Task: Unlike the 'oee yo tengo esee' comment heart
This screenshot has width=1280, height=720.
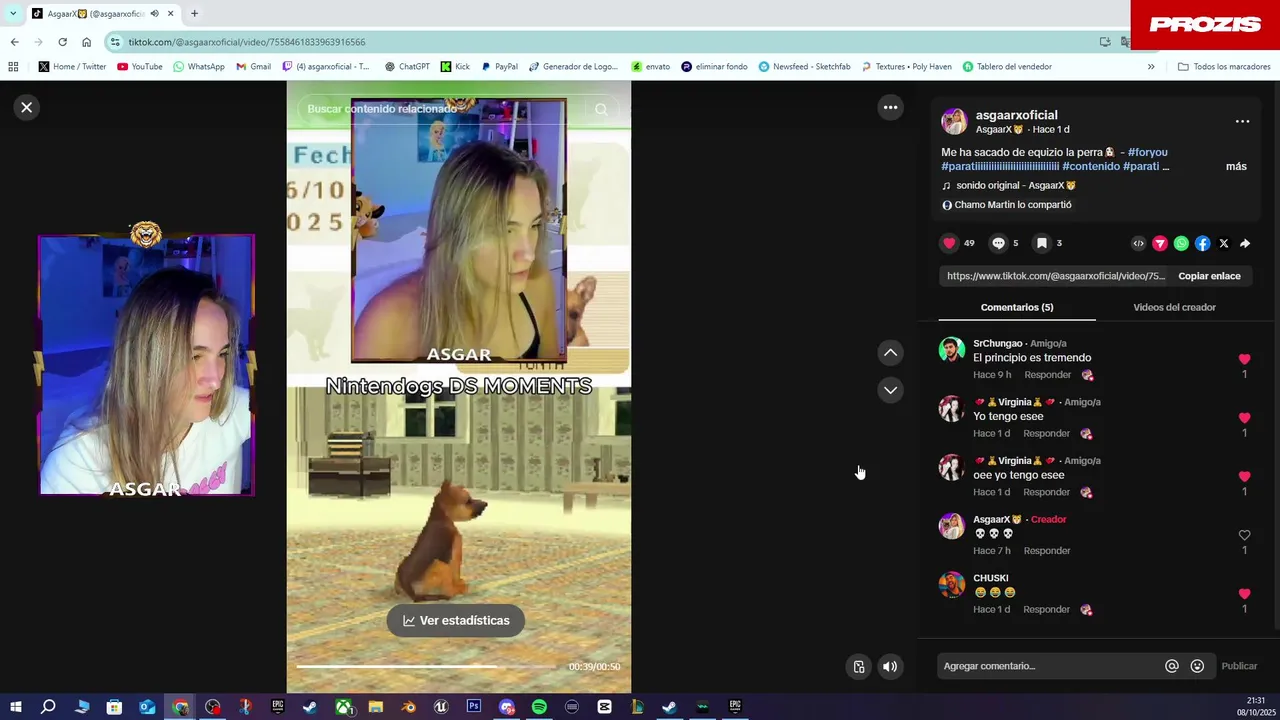Action: [1244, 477]
